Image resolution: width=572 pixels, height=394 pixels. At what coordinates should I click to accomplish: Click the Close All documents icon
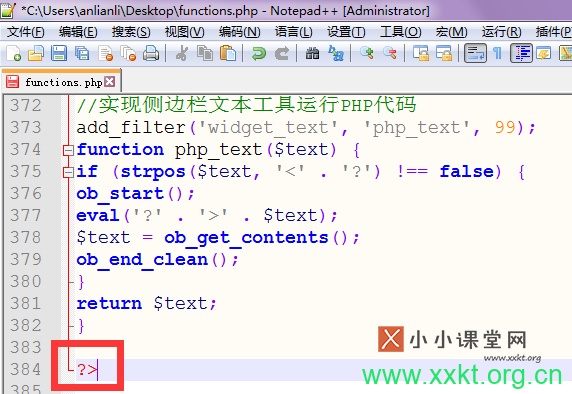[x=128, y=53]
